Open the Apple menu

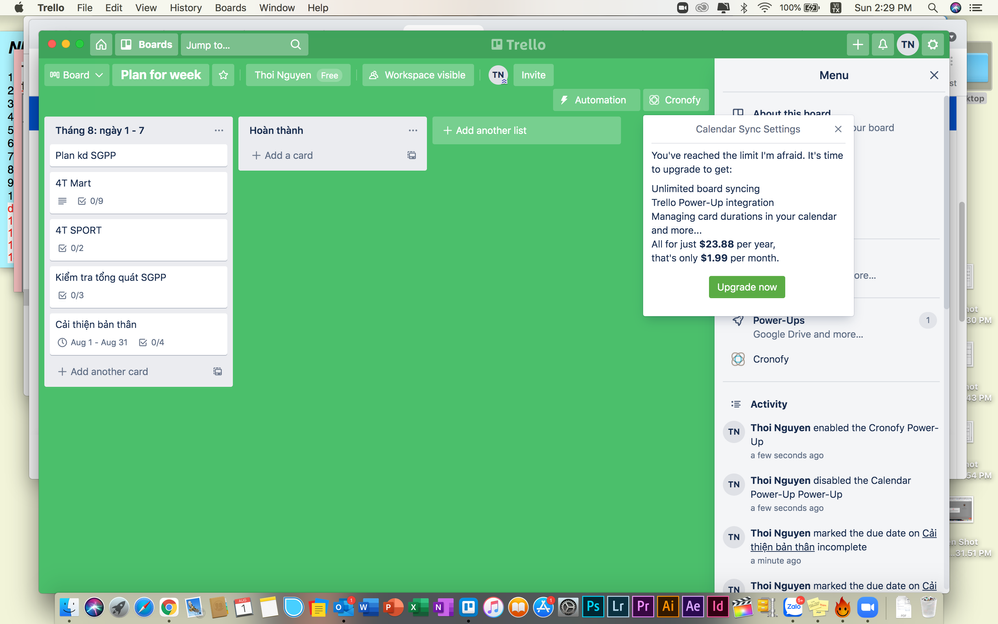19,8
